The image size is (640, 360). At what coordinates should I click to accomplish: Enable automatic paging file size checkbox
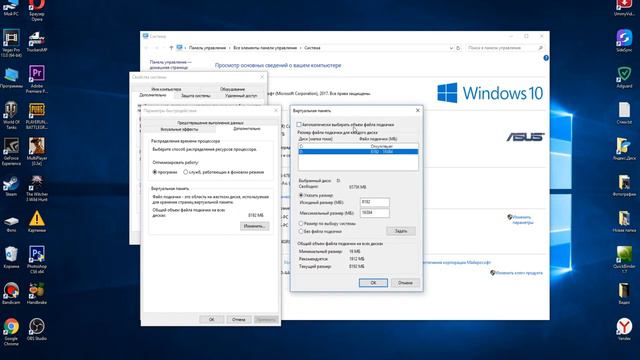(x=299, y=124)
